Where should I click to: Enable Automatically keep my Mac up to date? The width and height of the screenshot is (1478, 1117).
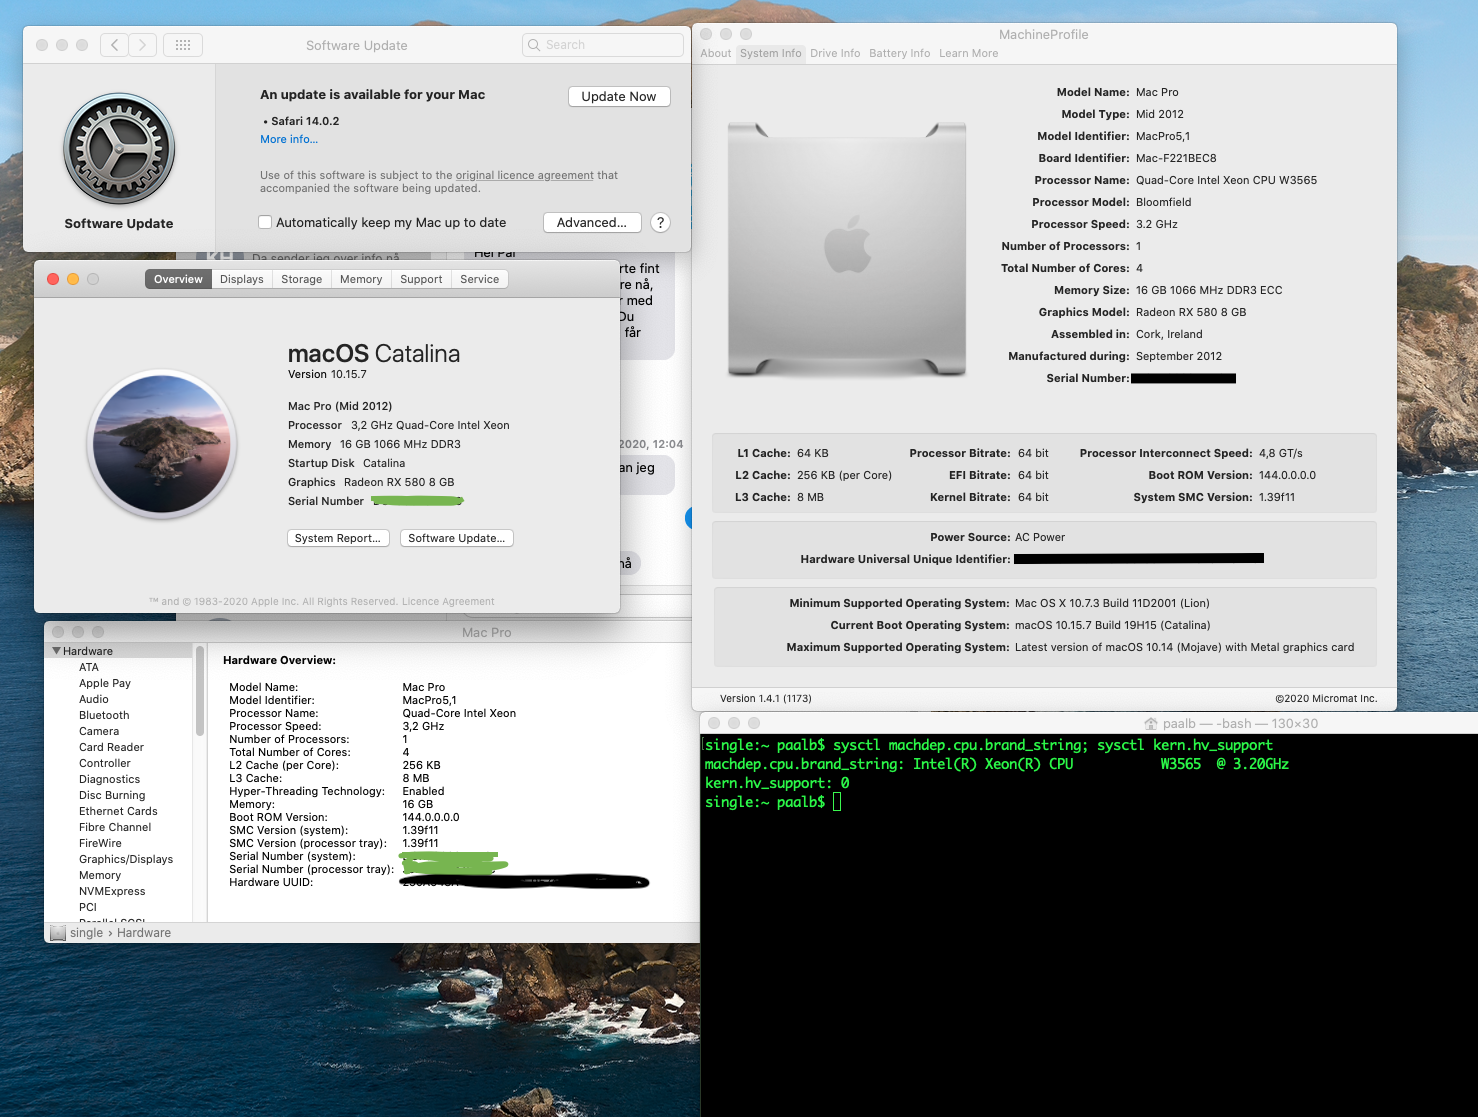[x=265, y=223]
